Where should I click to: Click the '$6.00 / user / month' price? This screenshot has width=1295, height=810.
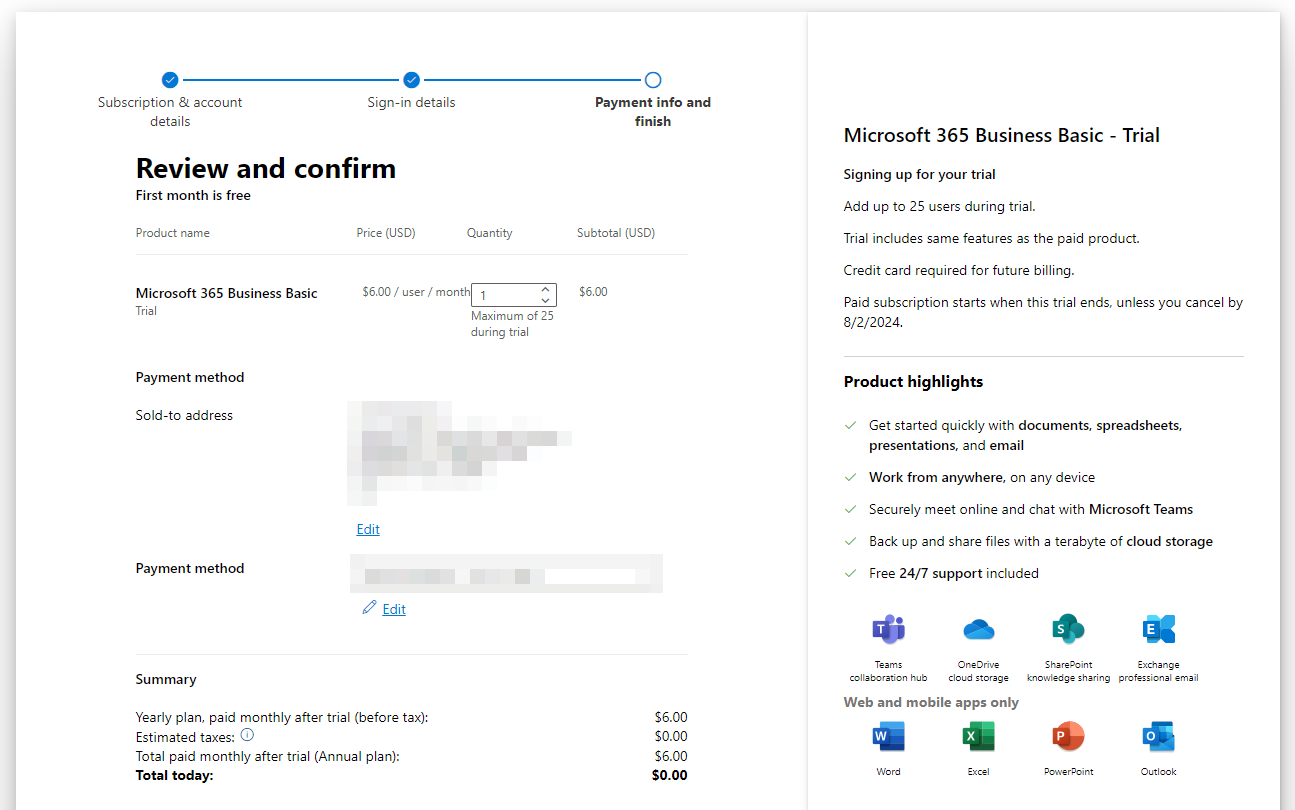(416, 292)
